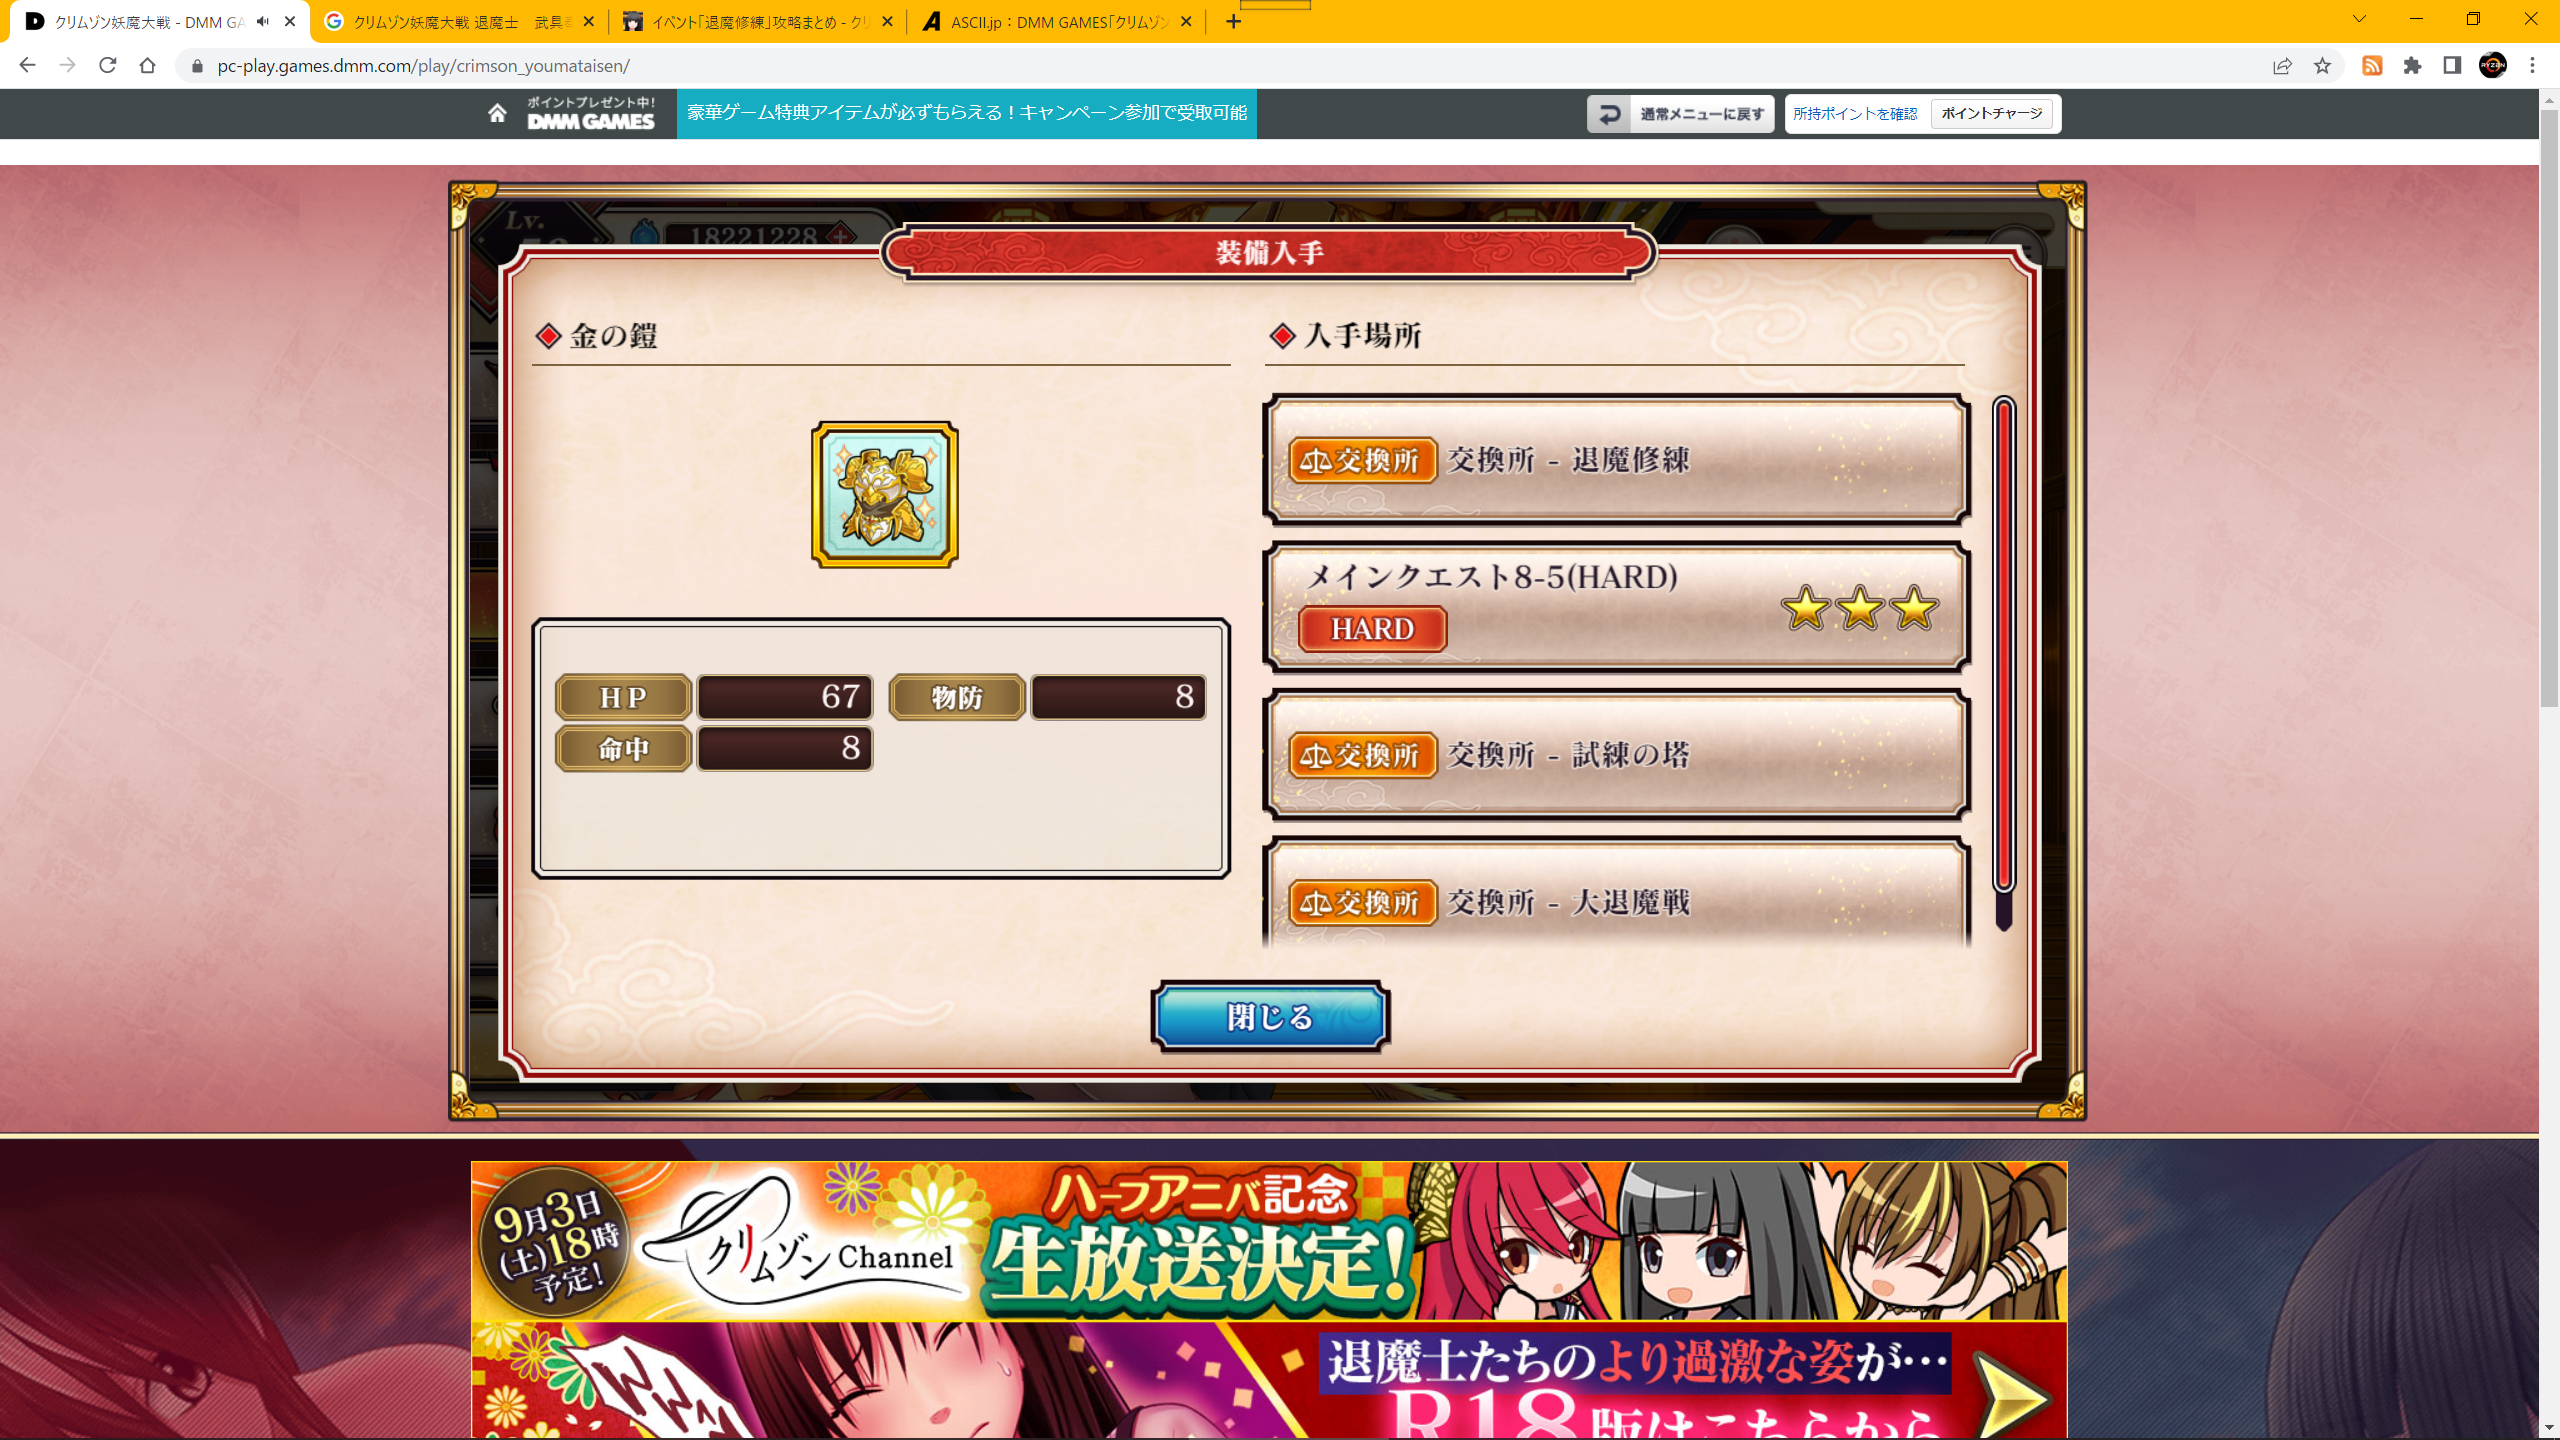Bookmark this page with star icon
This screenshot has height=1440, width=2560.
[x=2322, y=66]
